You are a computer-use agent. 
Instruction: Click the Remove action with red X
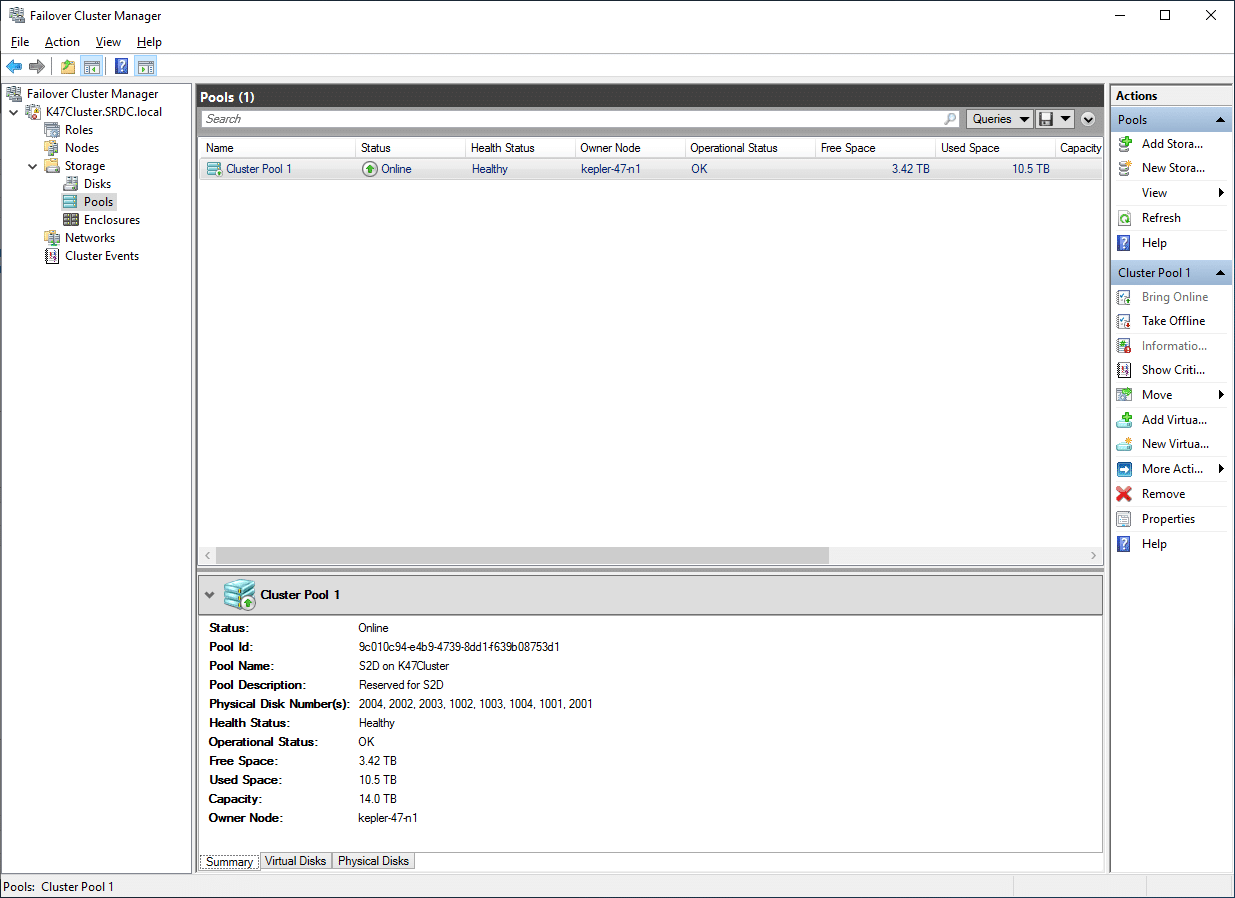click(x=1163, y=494)
